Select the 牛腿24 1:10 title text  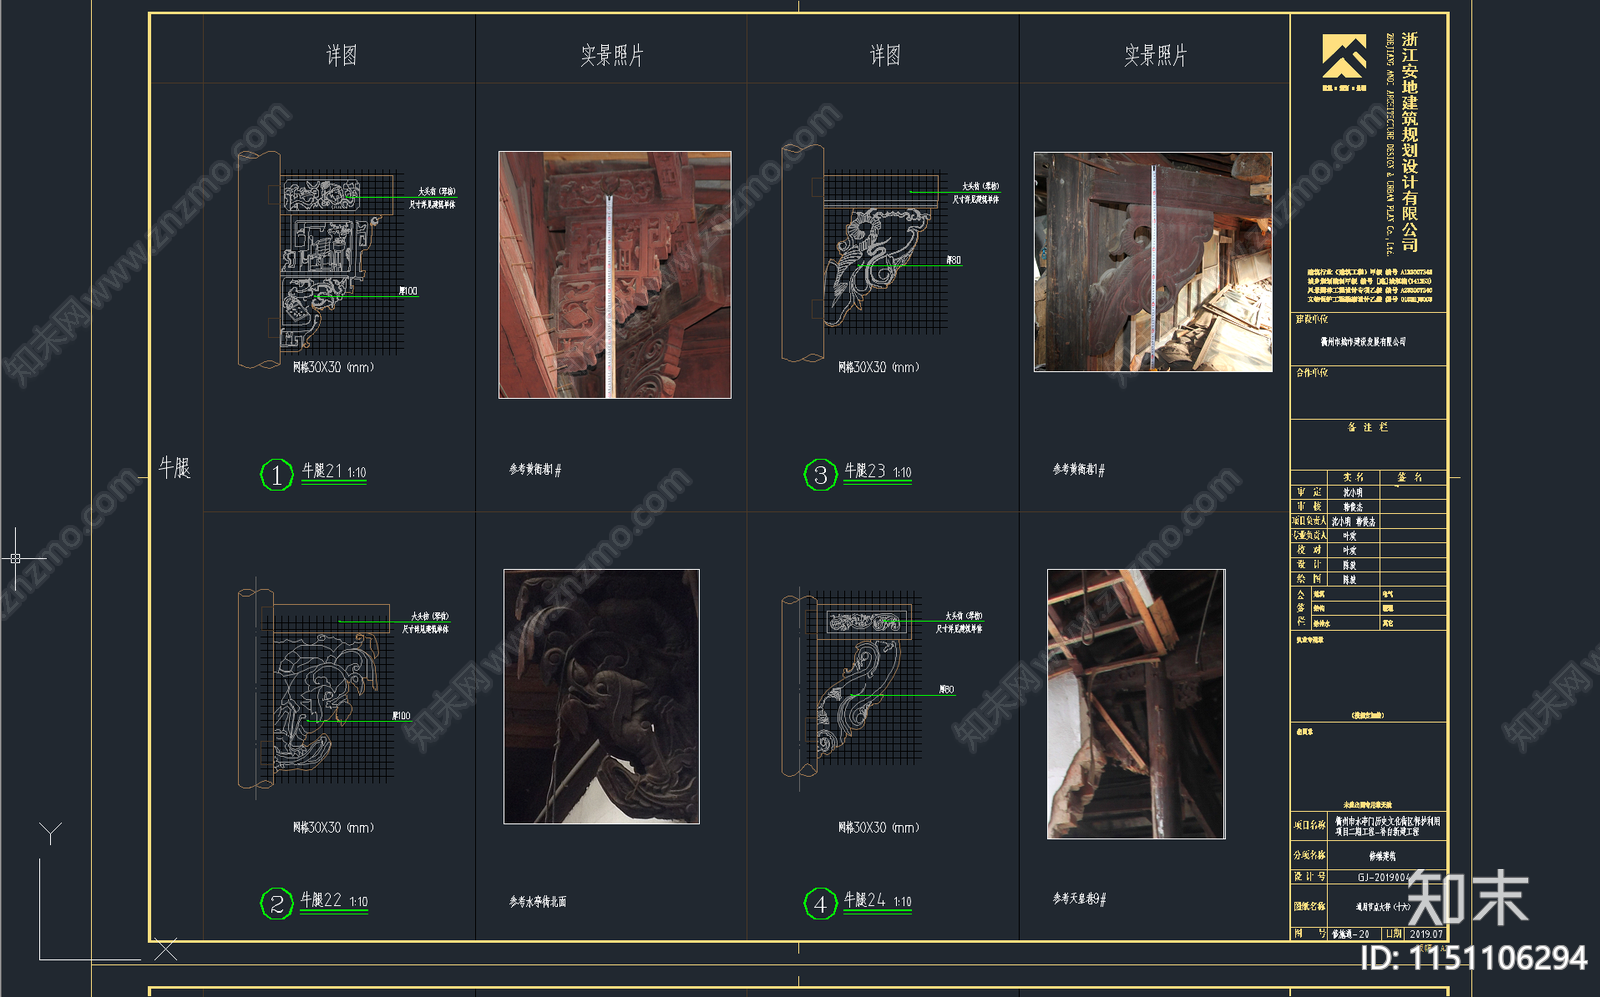point(878,901)
